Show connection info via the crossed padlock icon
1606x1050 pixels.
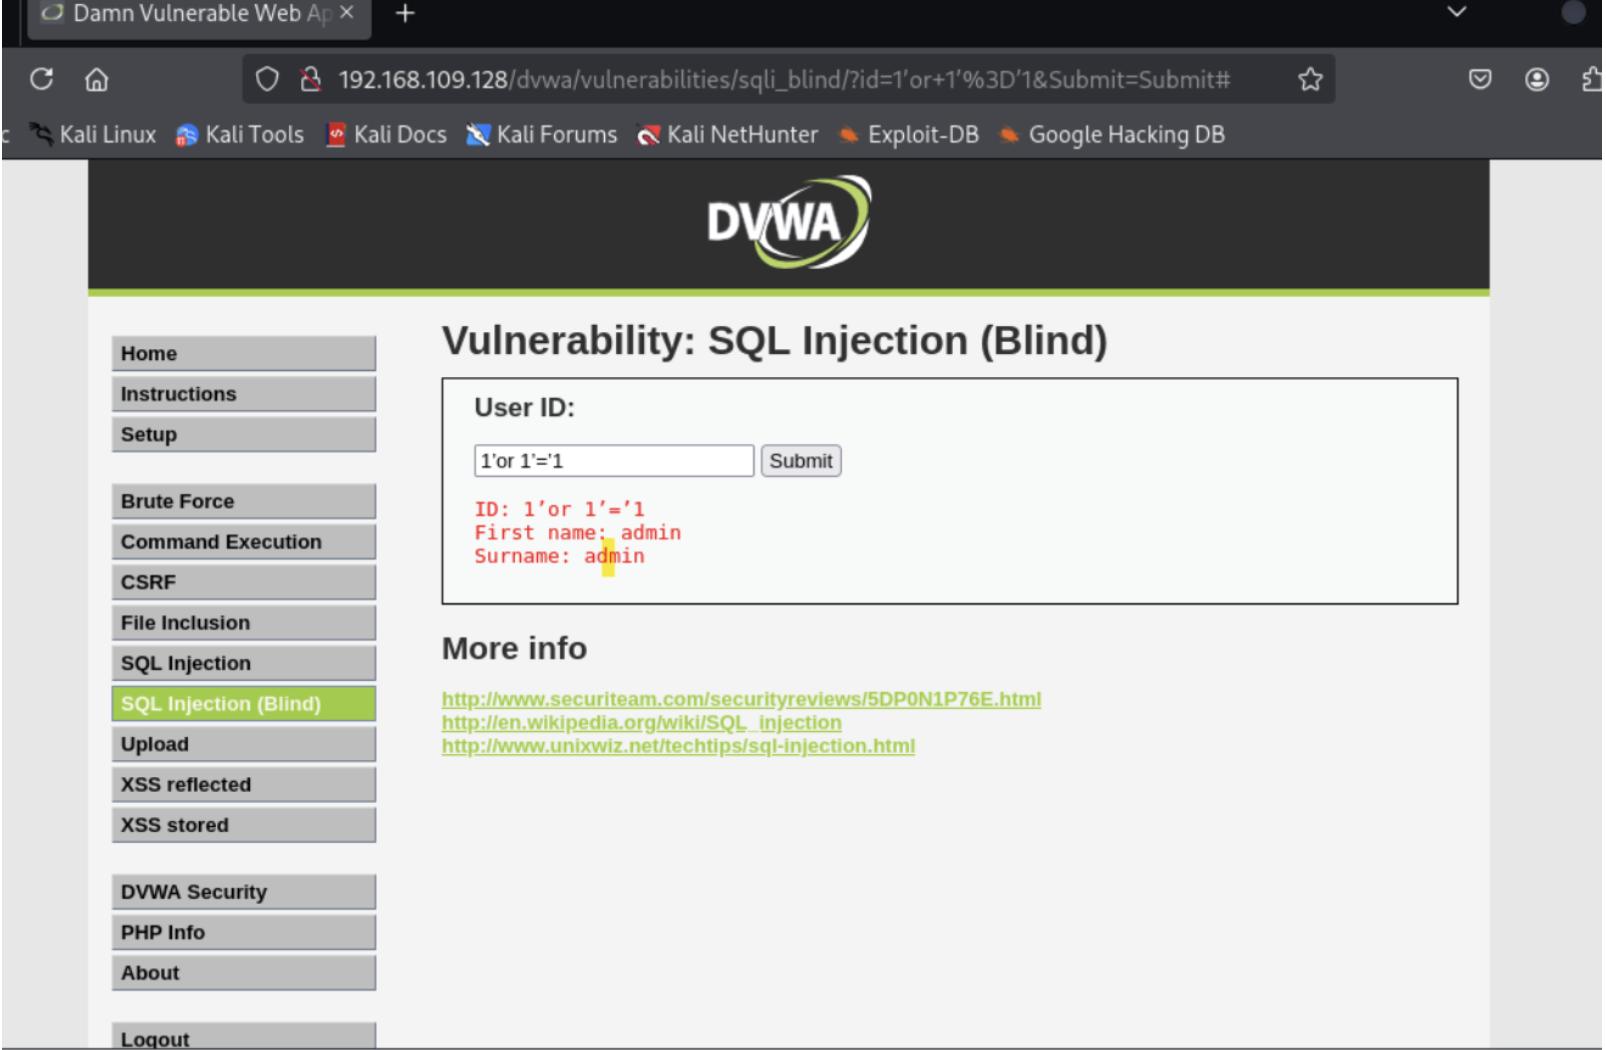coord(311,79)
